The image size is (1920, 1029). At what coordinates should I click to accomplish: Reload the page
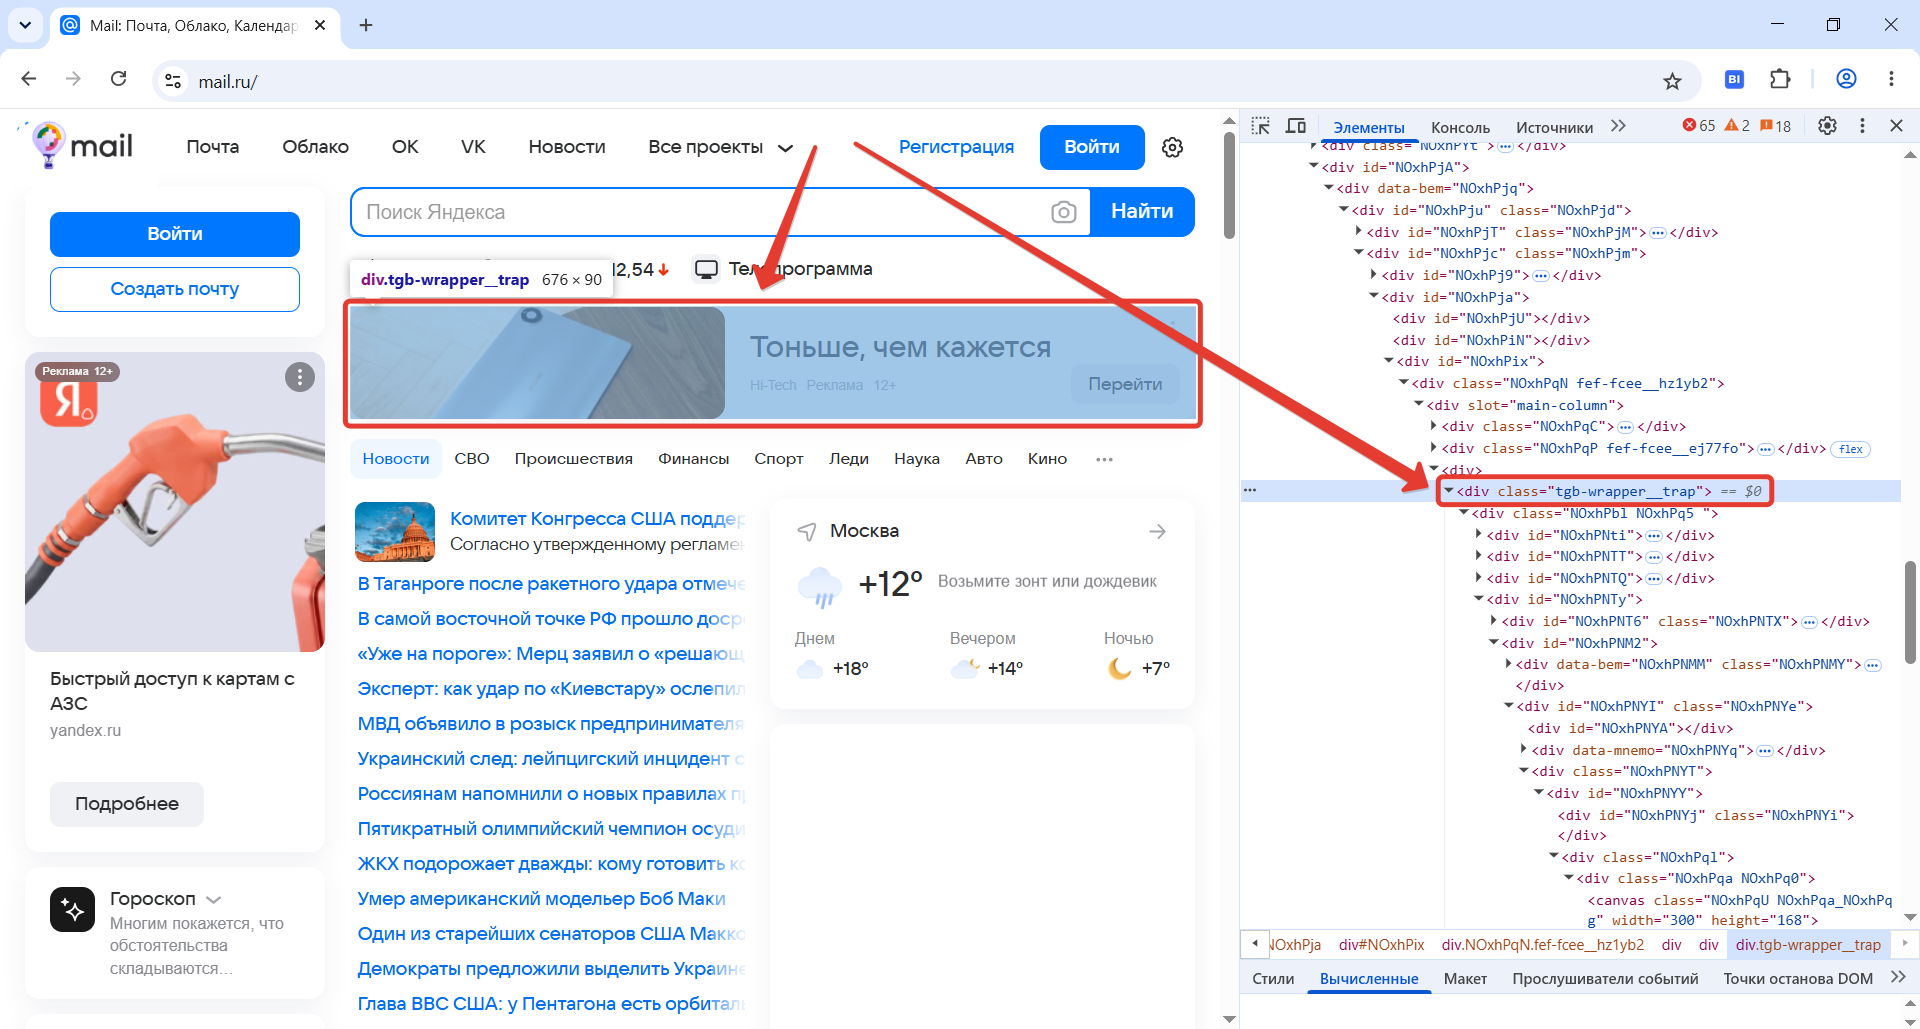118,79
